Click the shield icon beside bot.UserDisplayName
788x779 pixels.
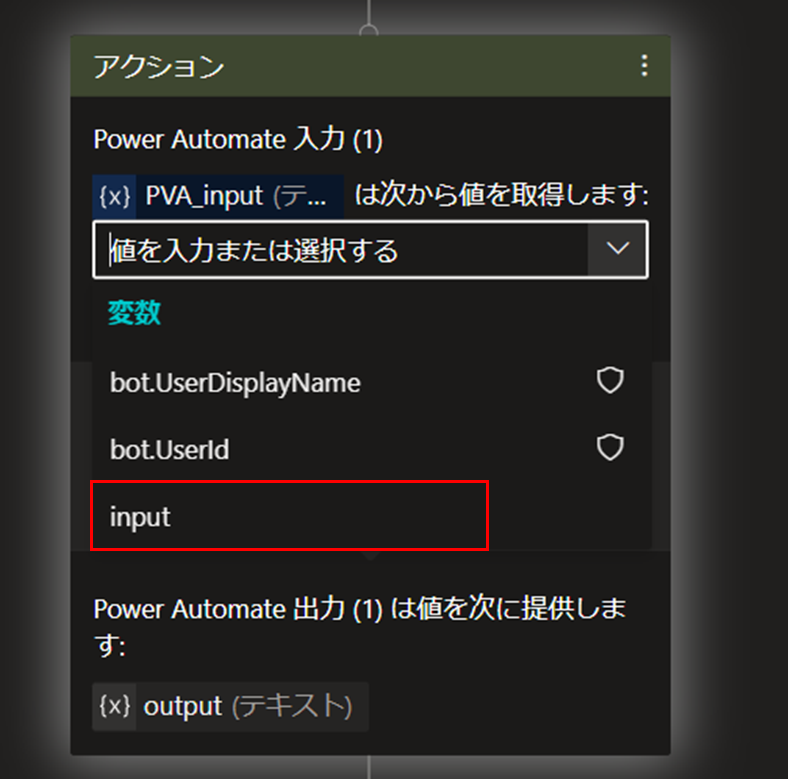[610, 380]
